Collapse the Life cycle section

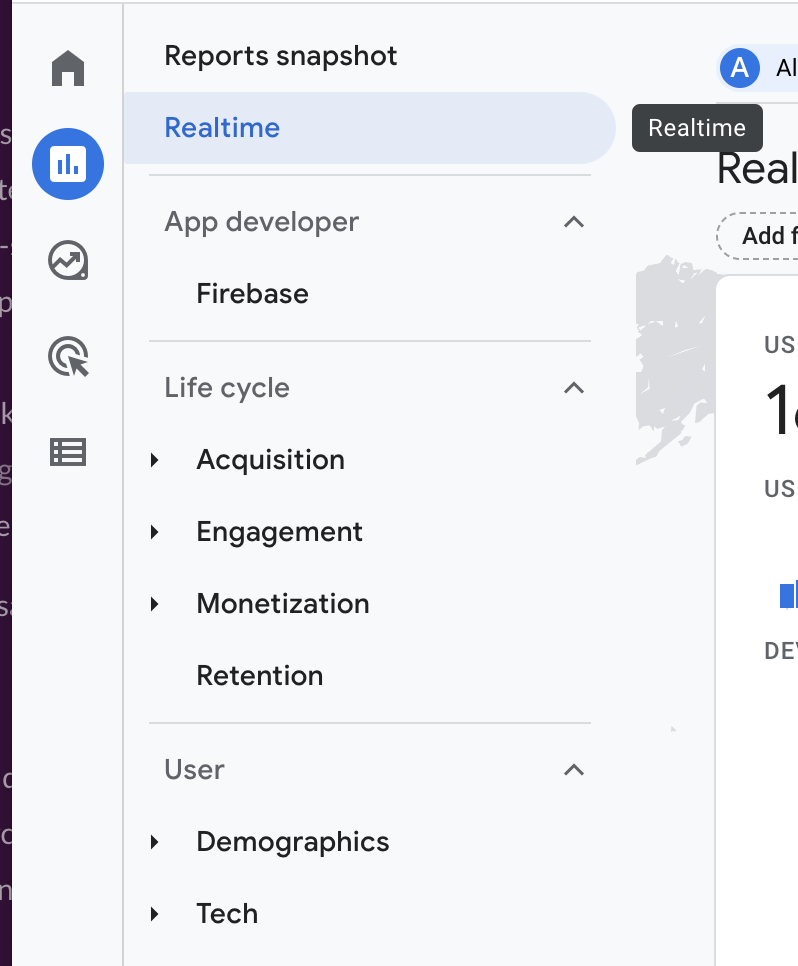(x=573, y=388)
